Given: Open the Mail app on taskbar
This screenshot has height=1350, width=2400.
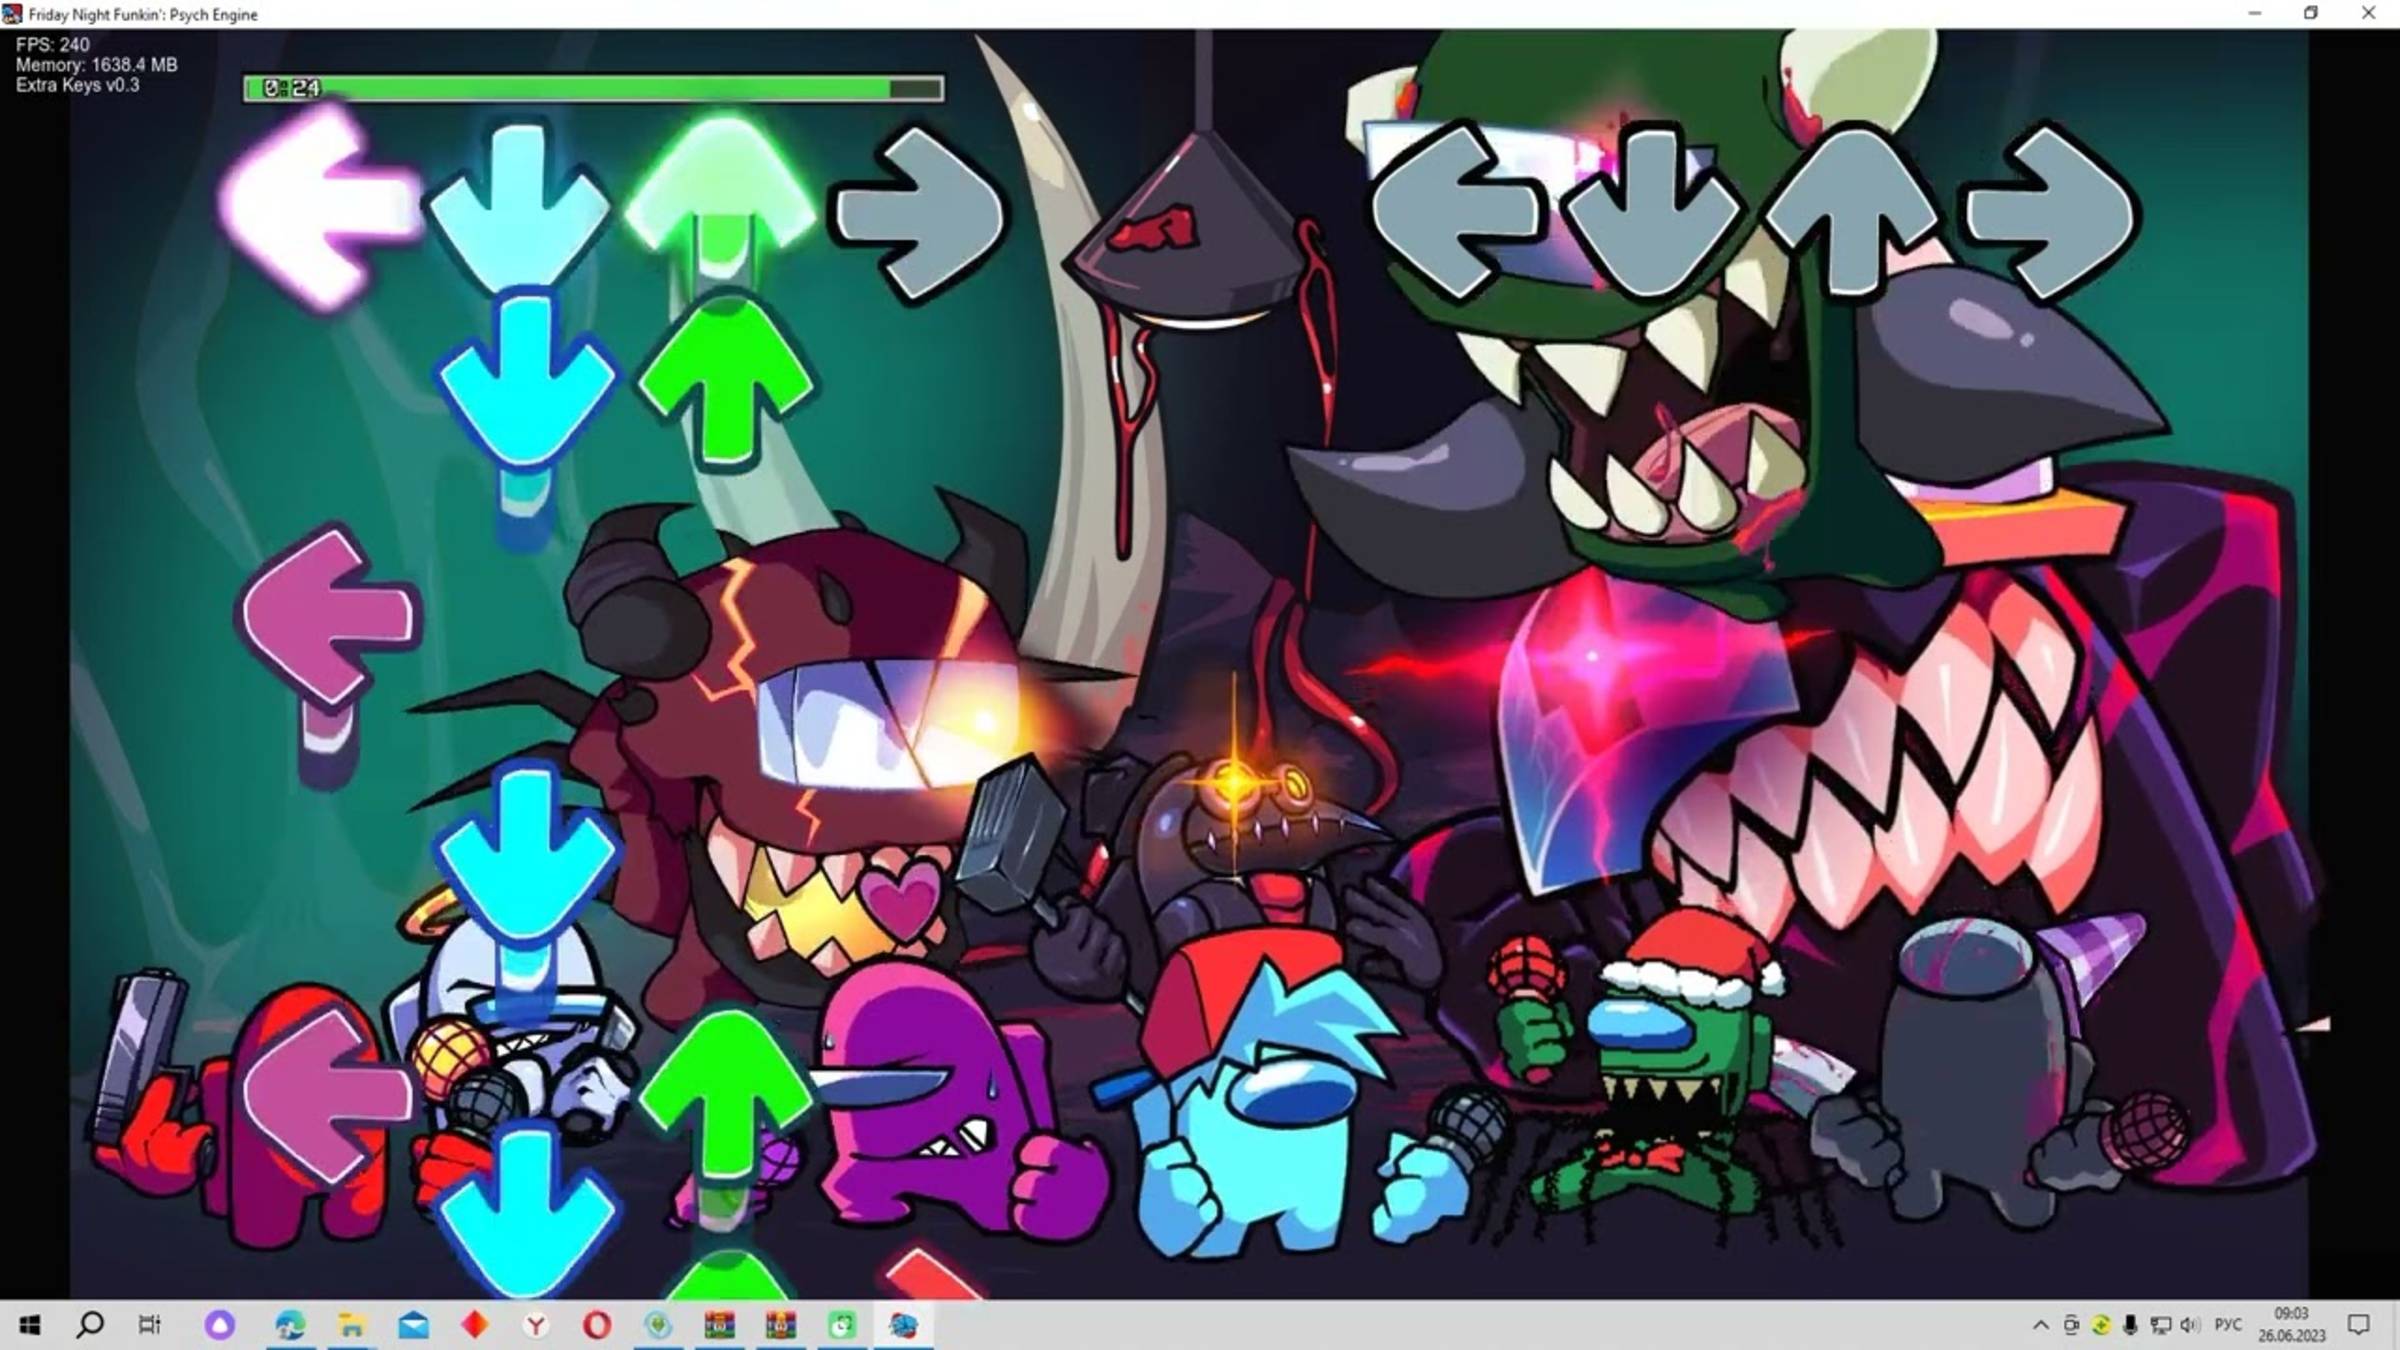Looking at the screenshot, I should pos(413,1325).
